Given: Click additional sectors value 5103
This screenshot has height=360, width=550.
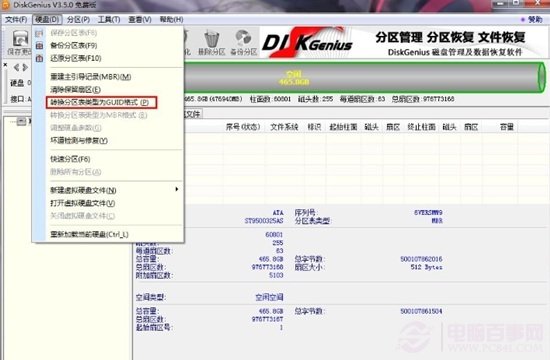Looking at the screenshot, I should point(276,275).
